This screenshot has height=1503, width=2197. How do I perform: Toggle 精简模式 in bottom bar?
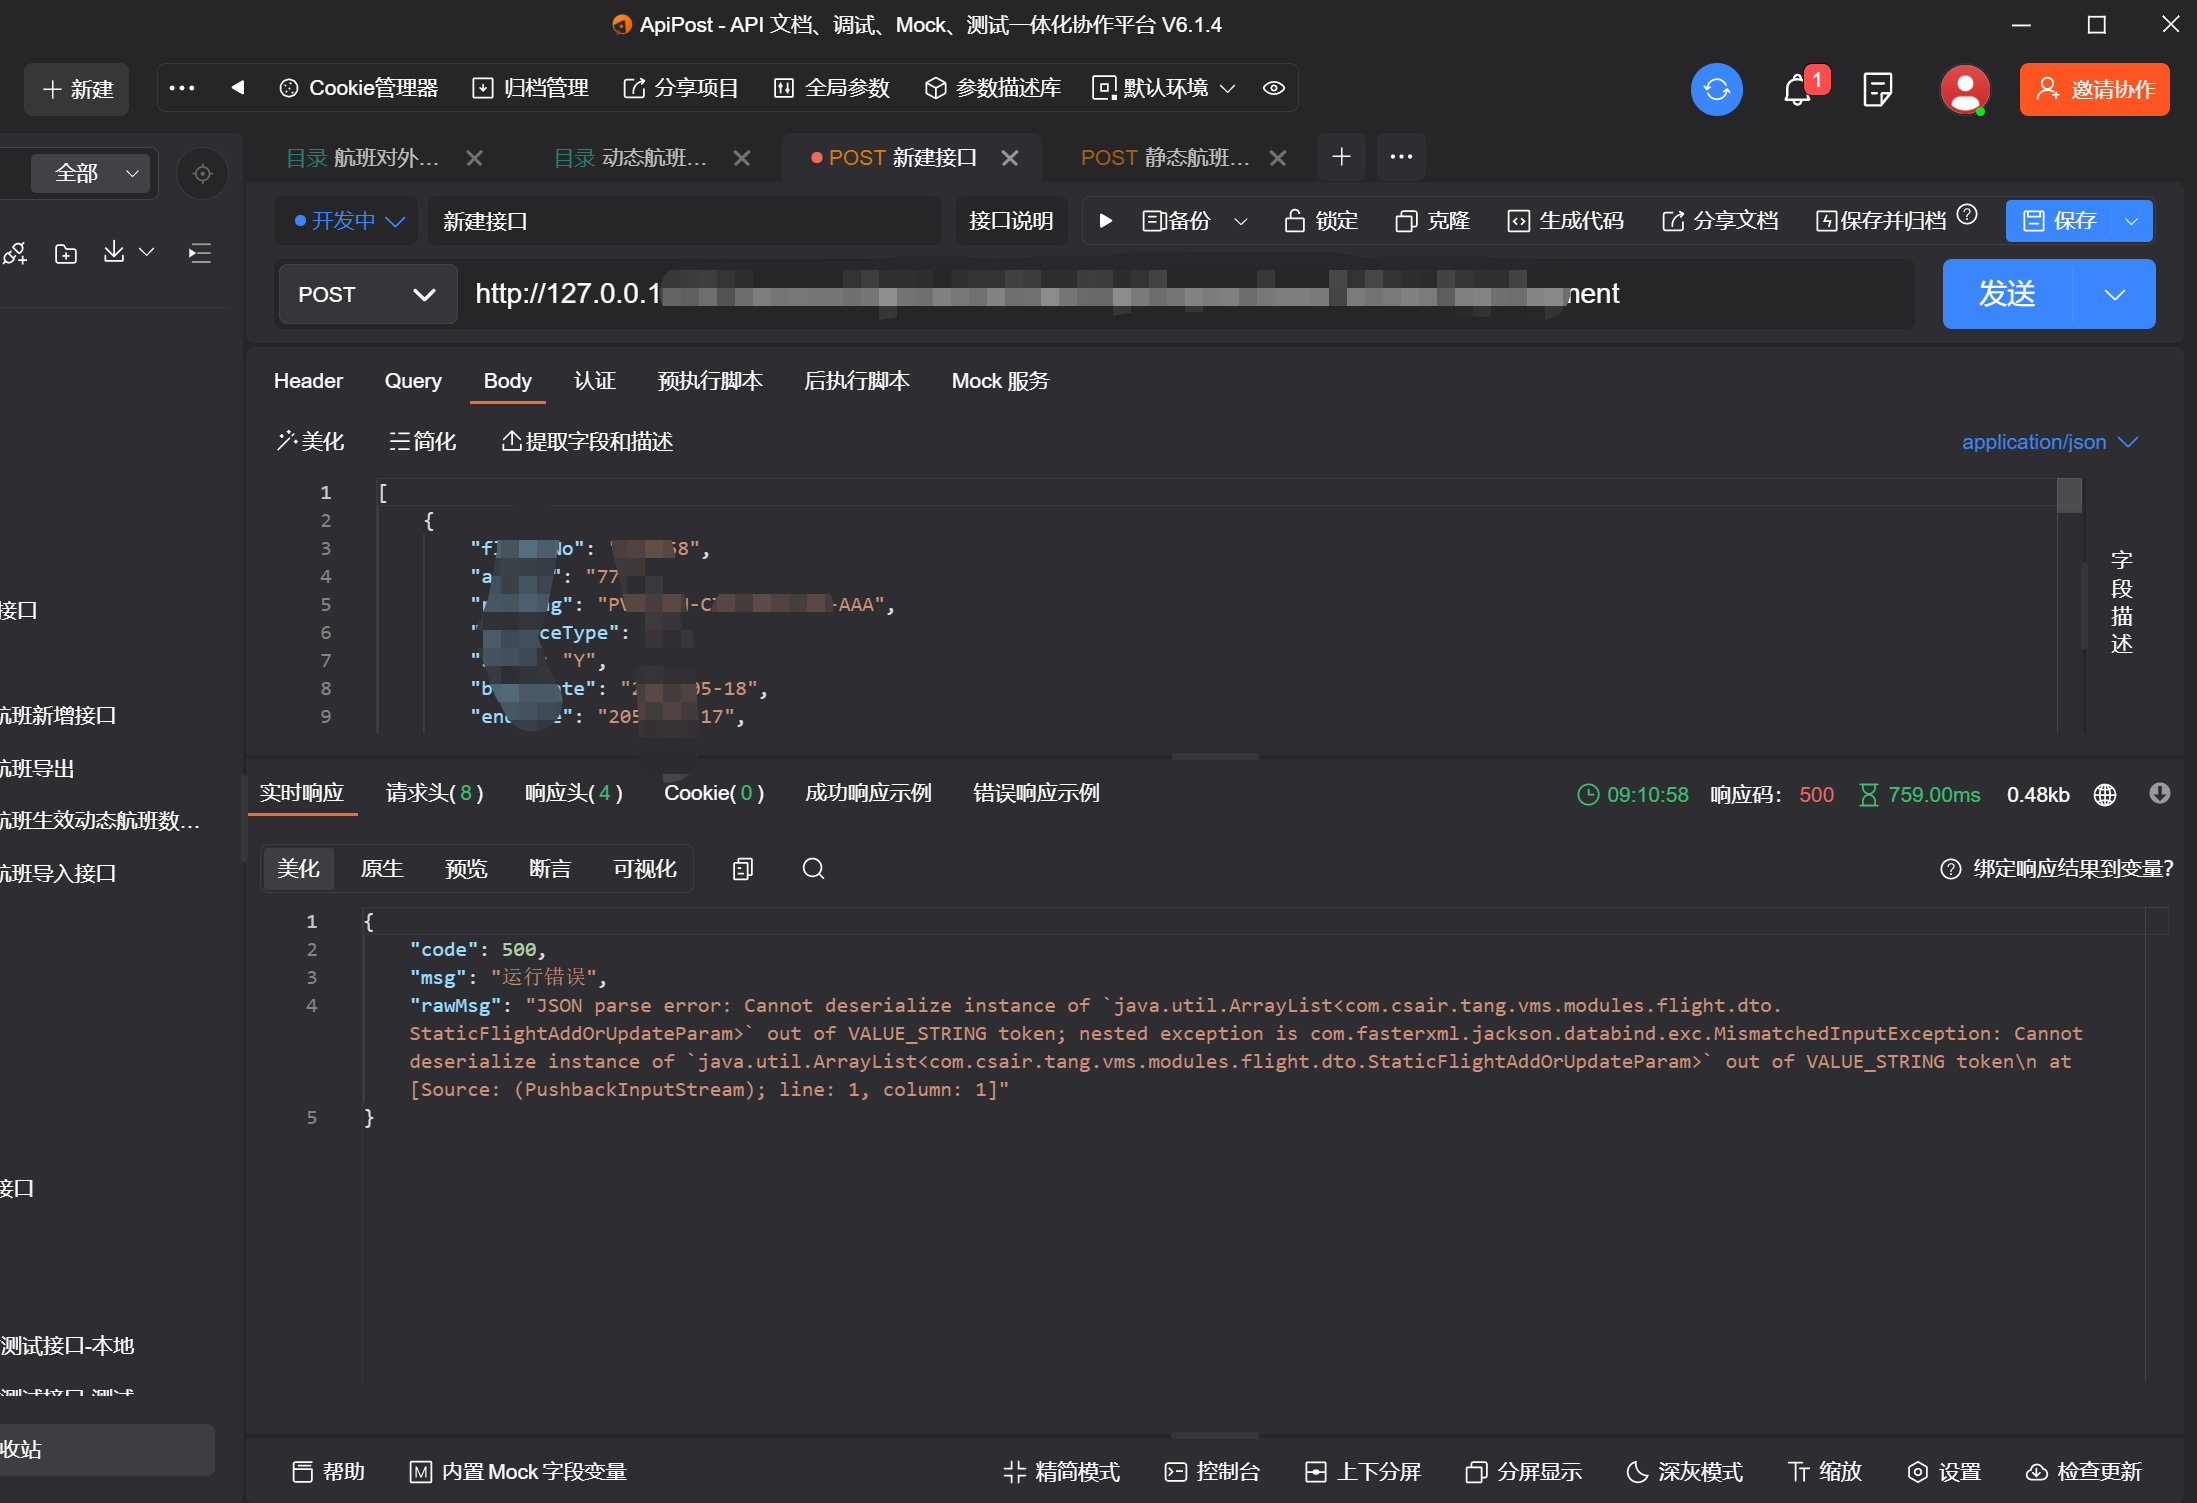tap(1061, 1471)
